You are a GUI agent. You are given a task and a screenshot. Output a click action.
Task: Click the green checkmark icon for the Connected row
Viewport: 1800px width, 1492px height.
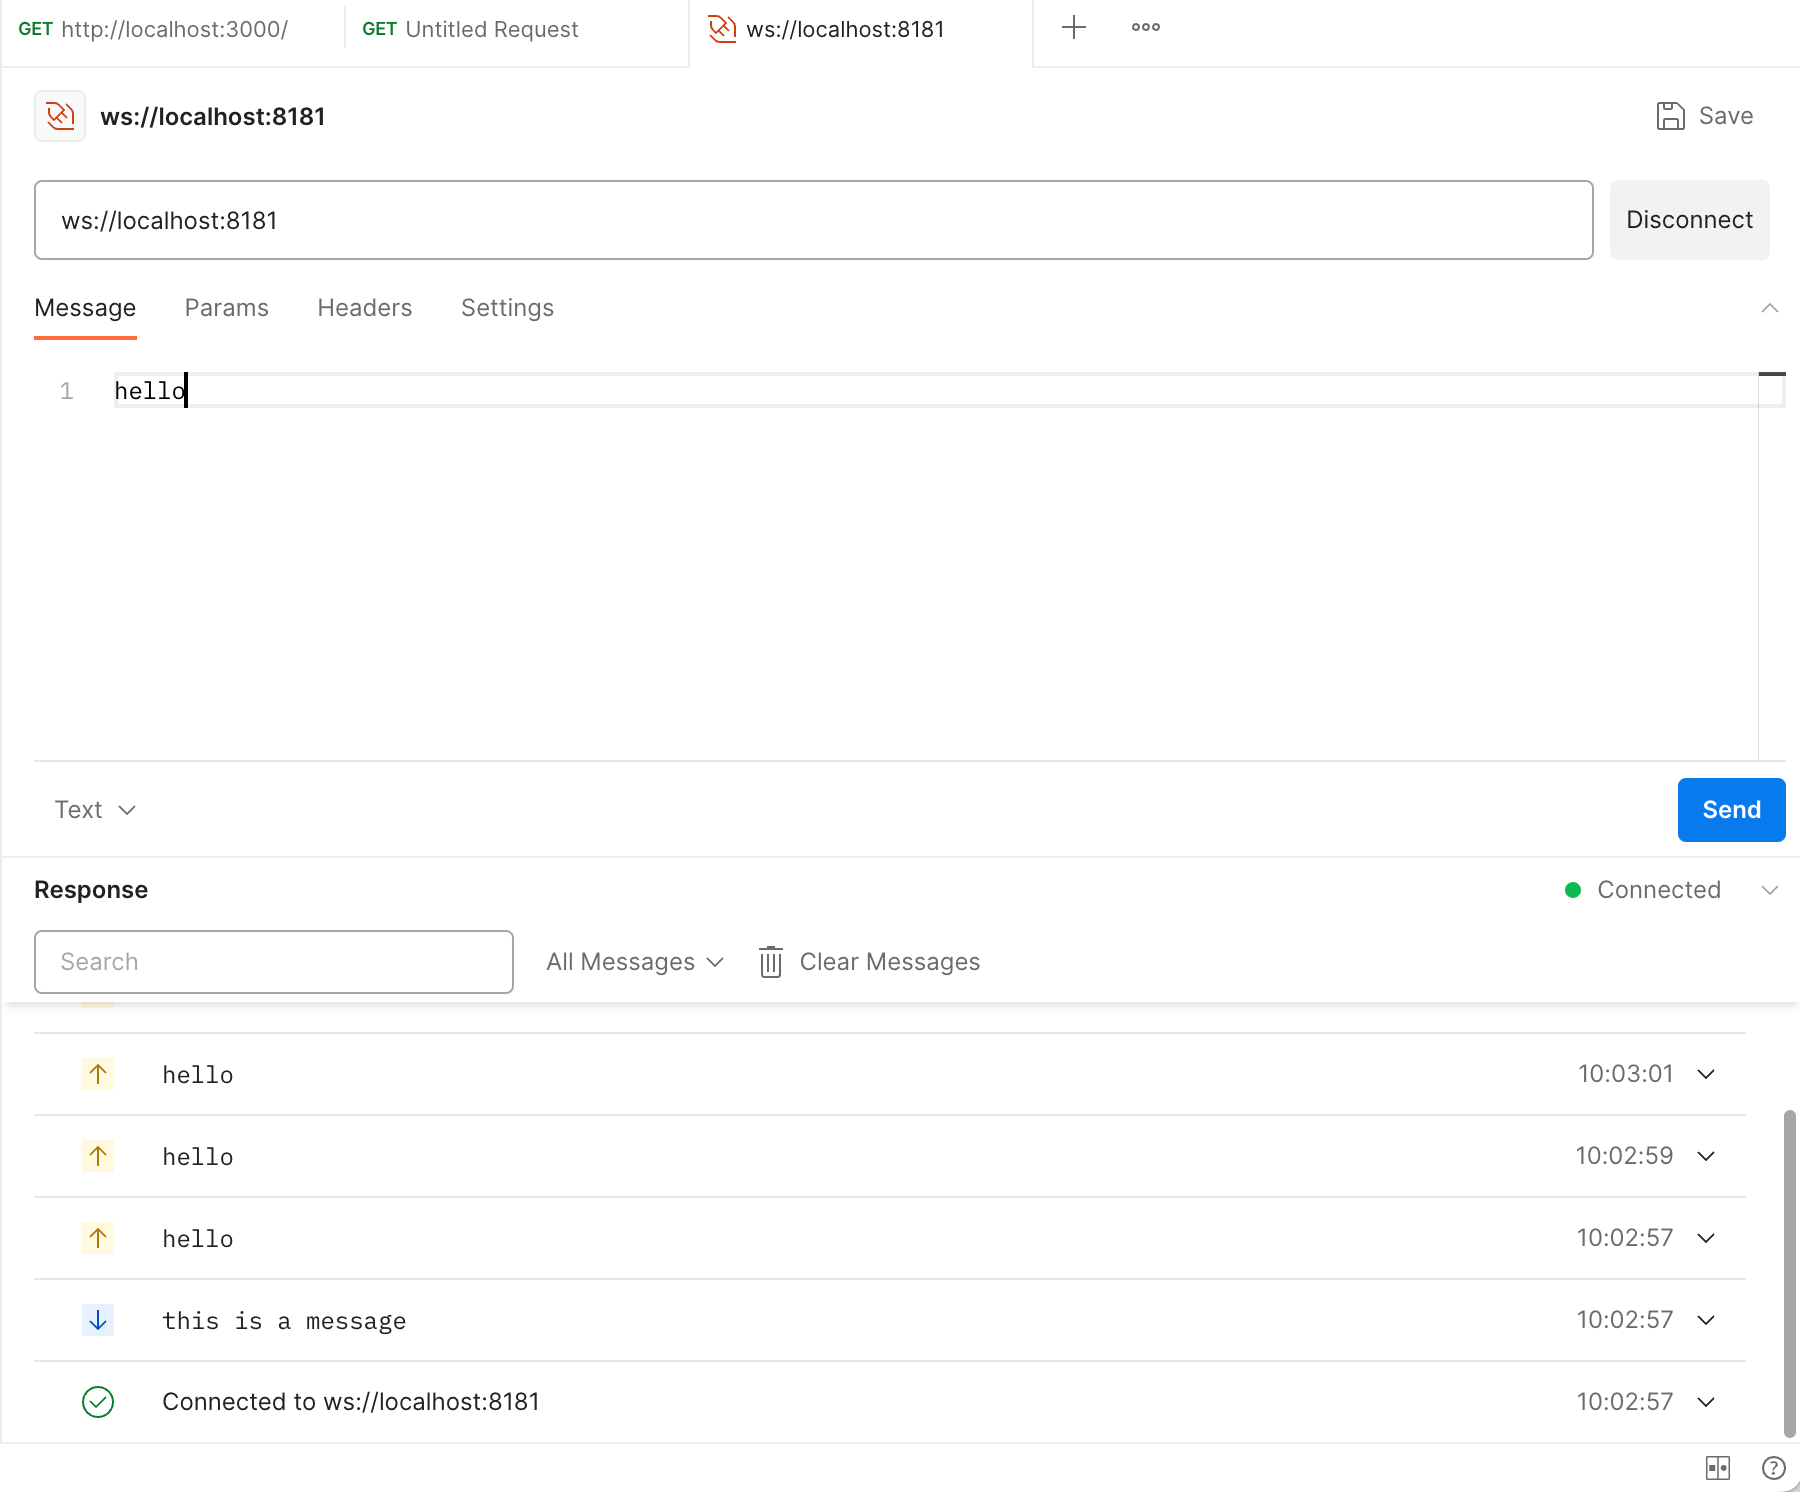click(98, 1402)
